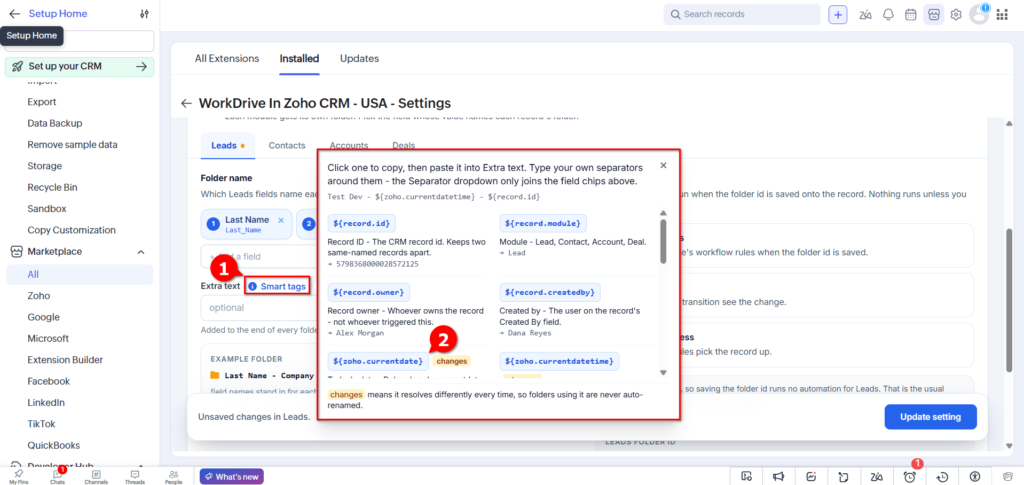Screen dimensions: 1024x485
Task: Open My Pins in bottom bar
Action: tap(18, 477)
